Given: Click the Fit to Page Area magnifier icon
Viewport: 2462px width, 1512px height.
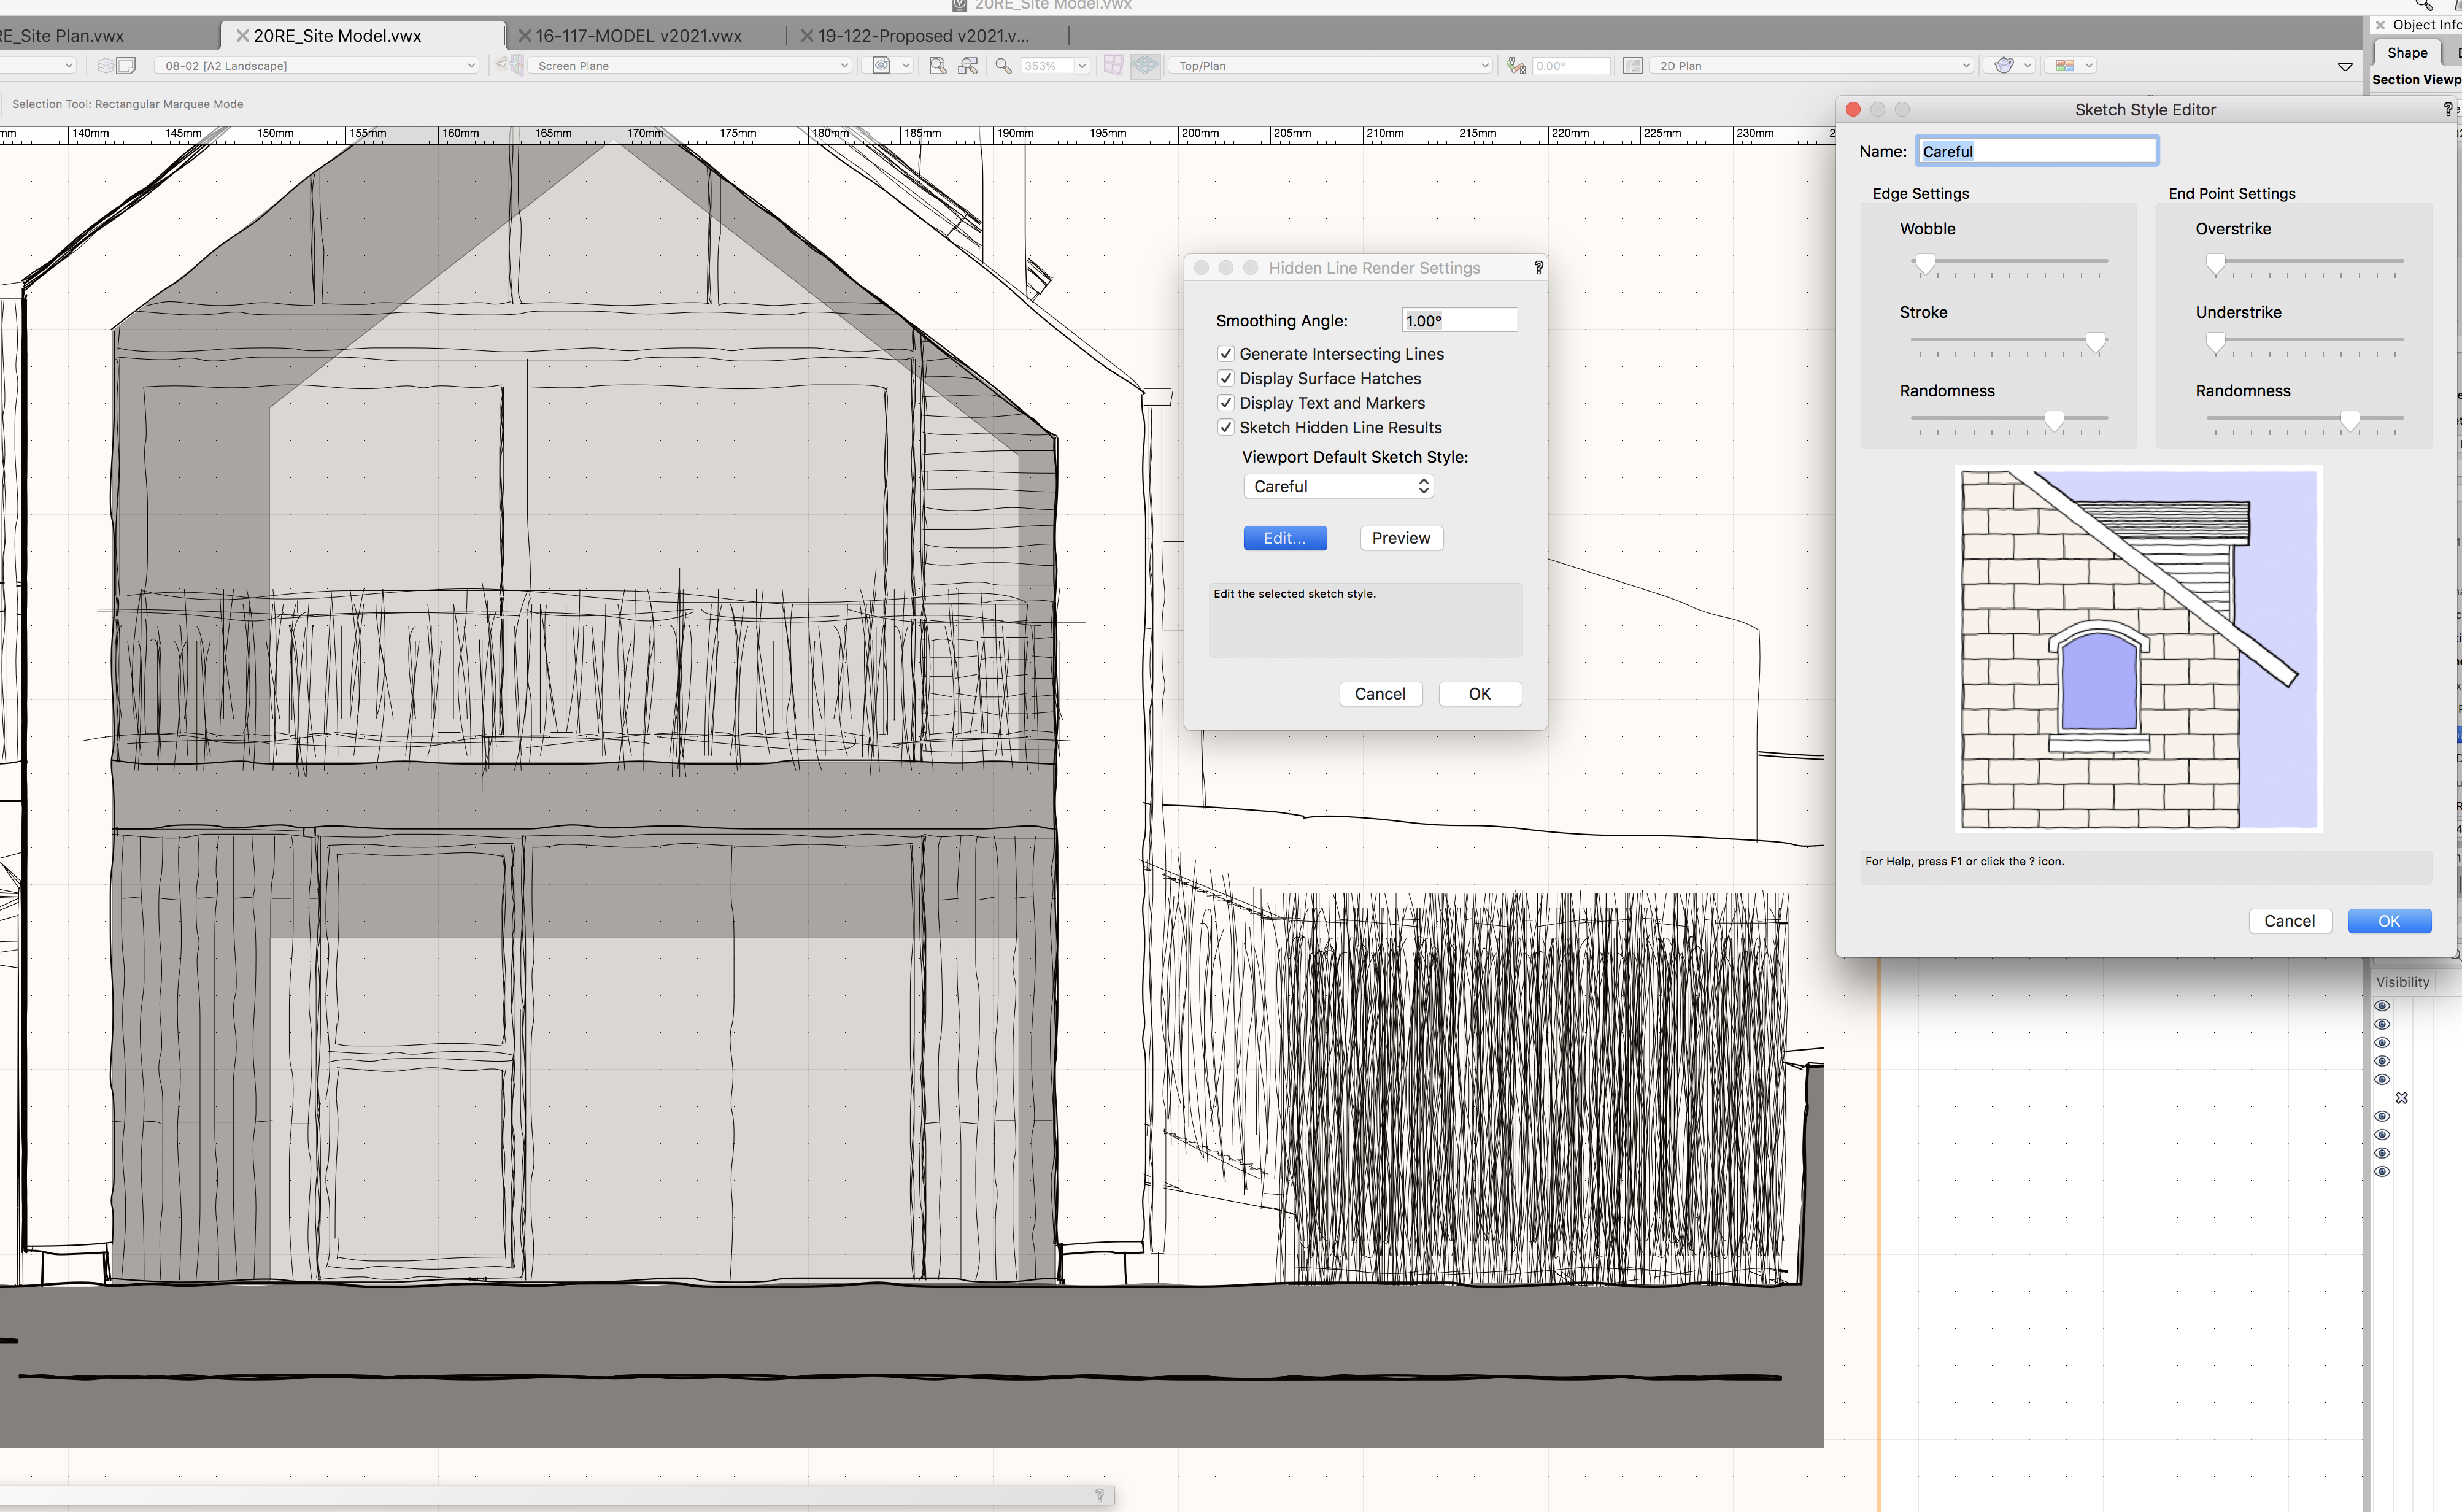Looking at the screenshot, I should pyautogui.click(x=937, y=66).
